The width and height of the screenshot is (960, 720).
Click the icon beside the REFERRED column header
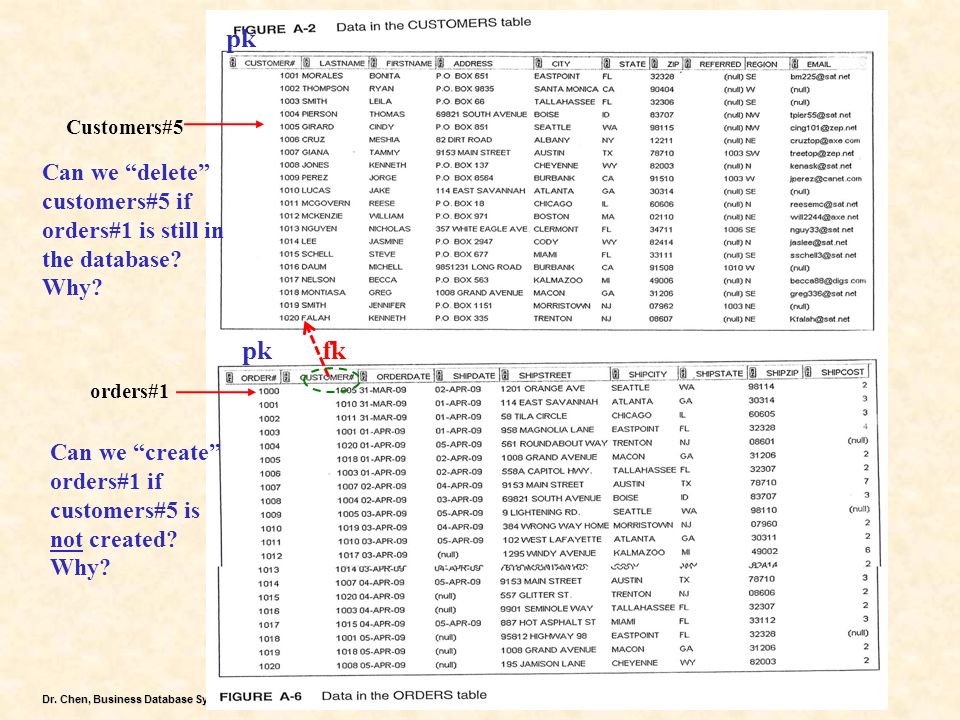687,63
